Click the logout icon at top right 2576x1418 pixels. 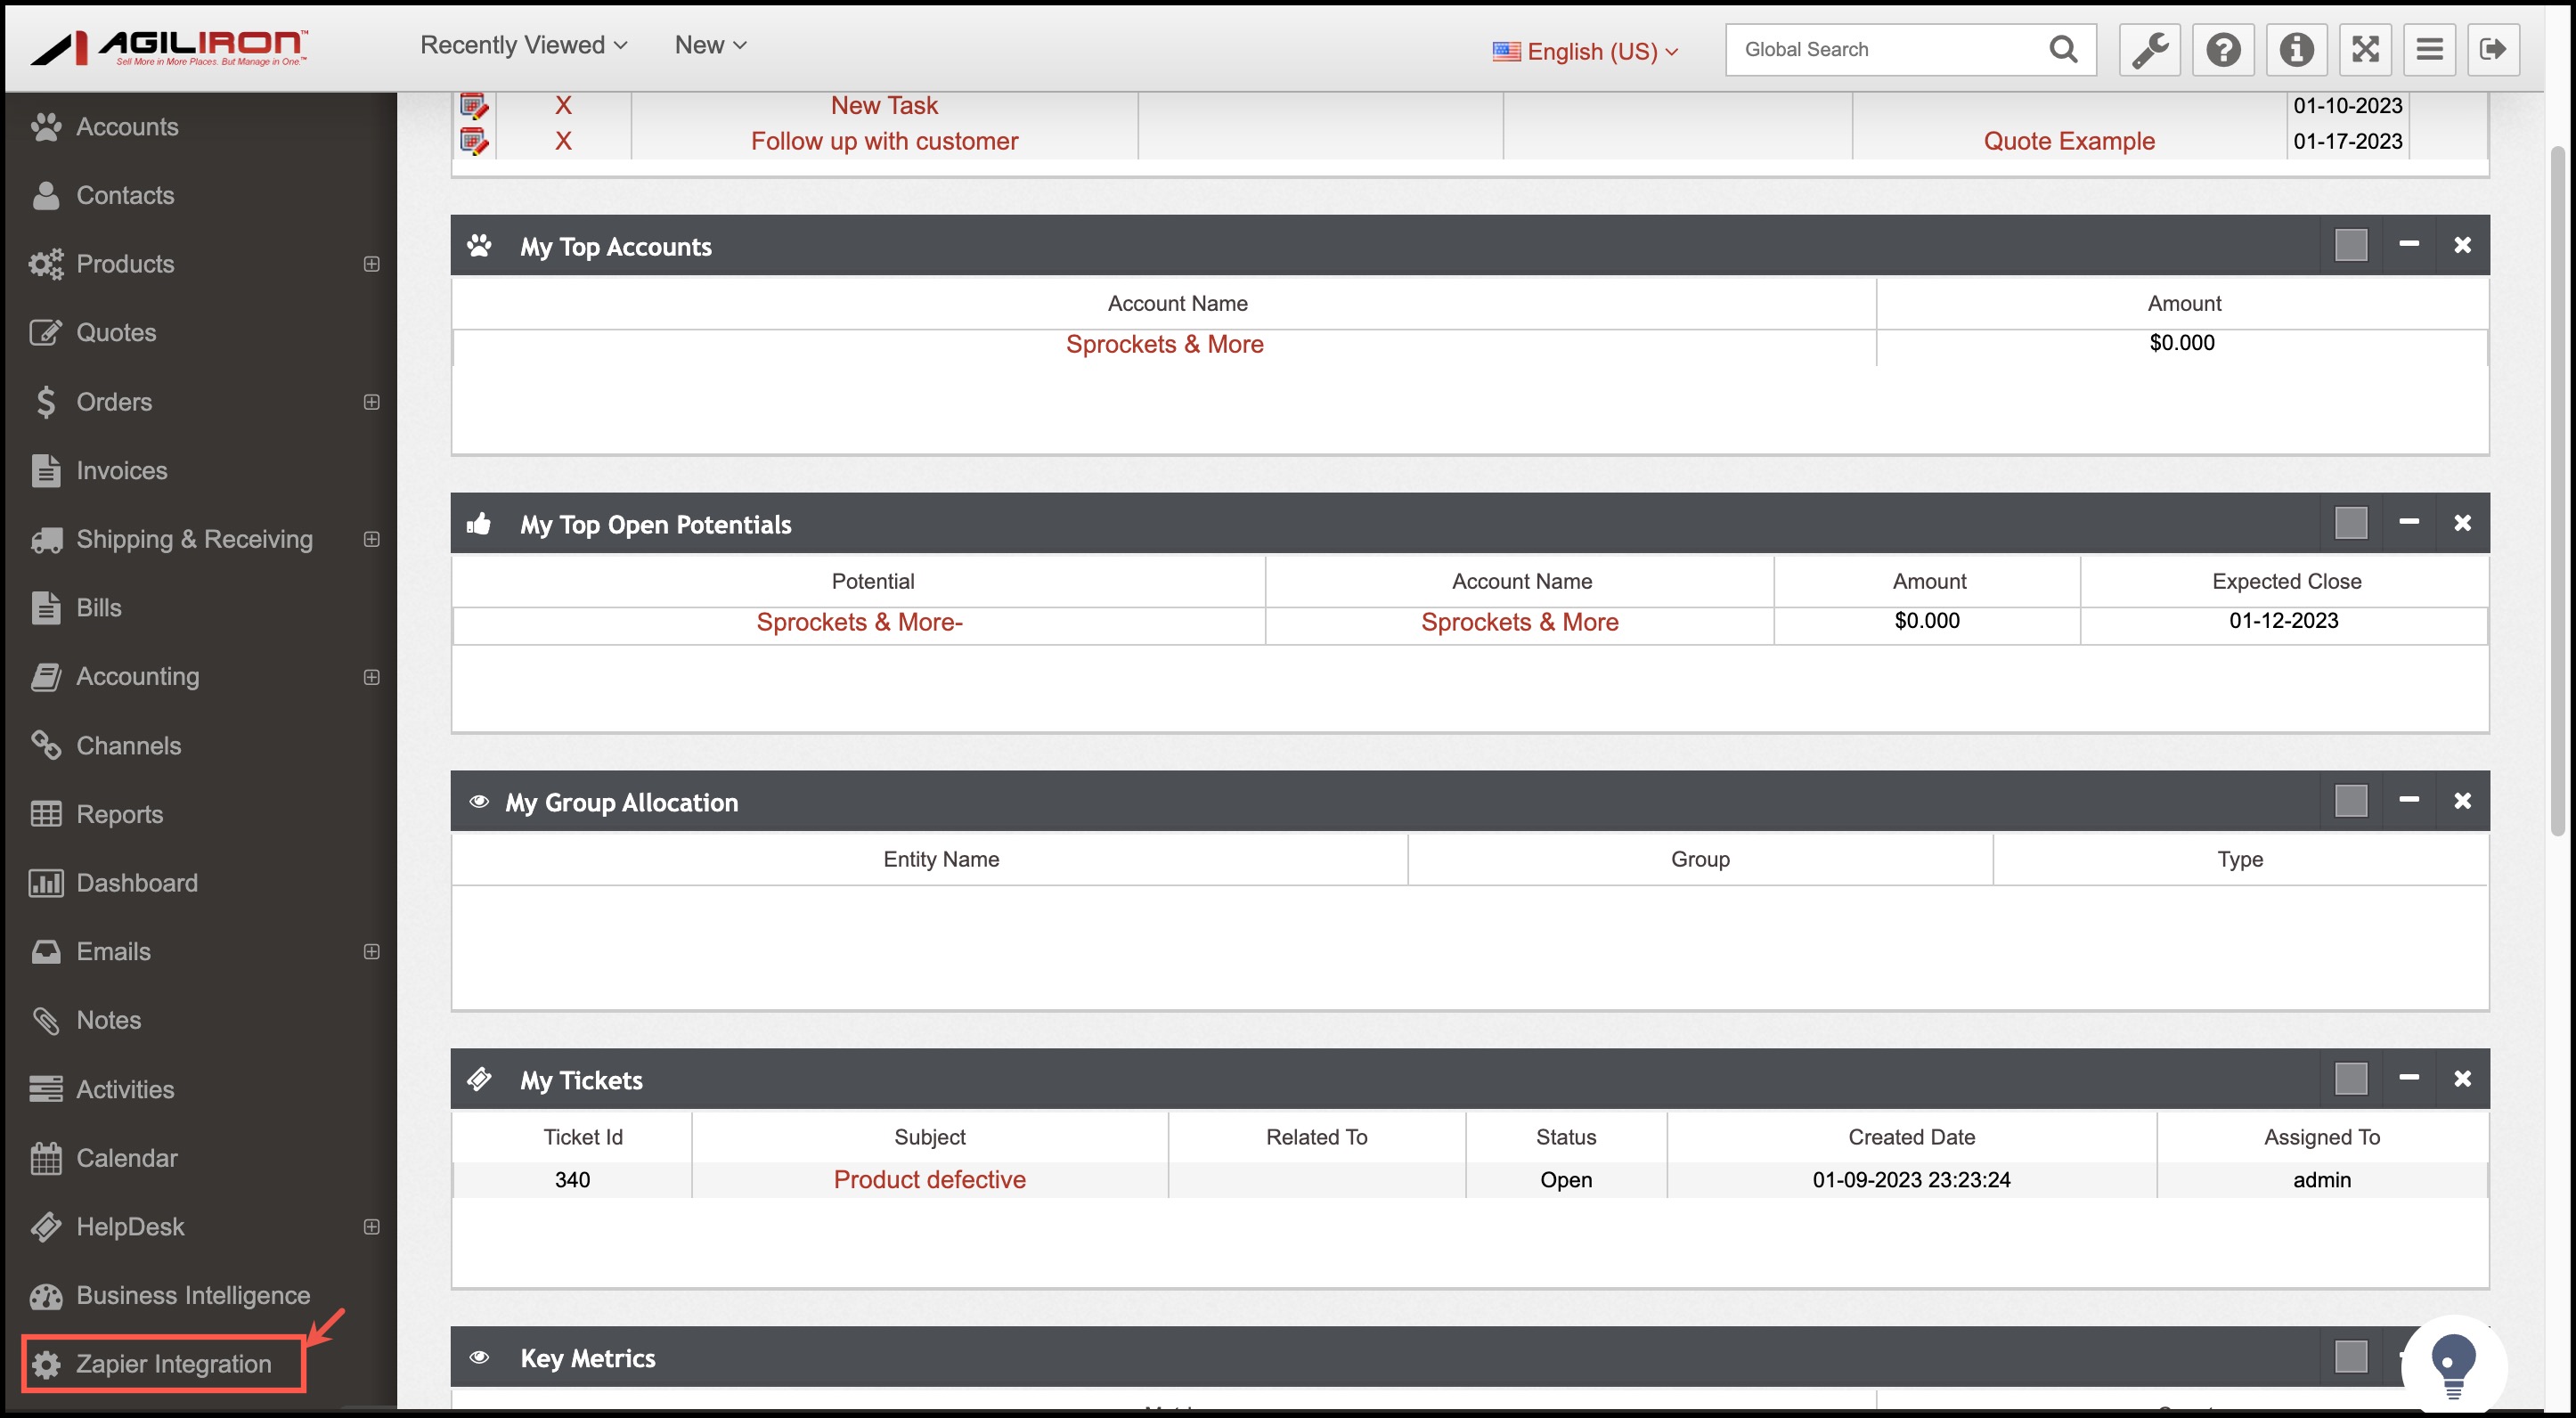click(2492, 49)
